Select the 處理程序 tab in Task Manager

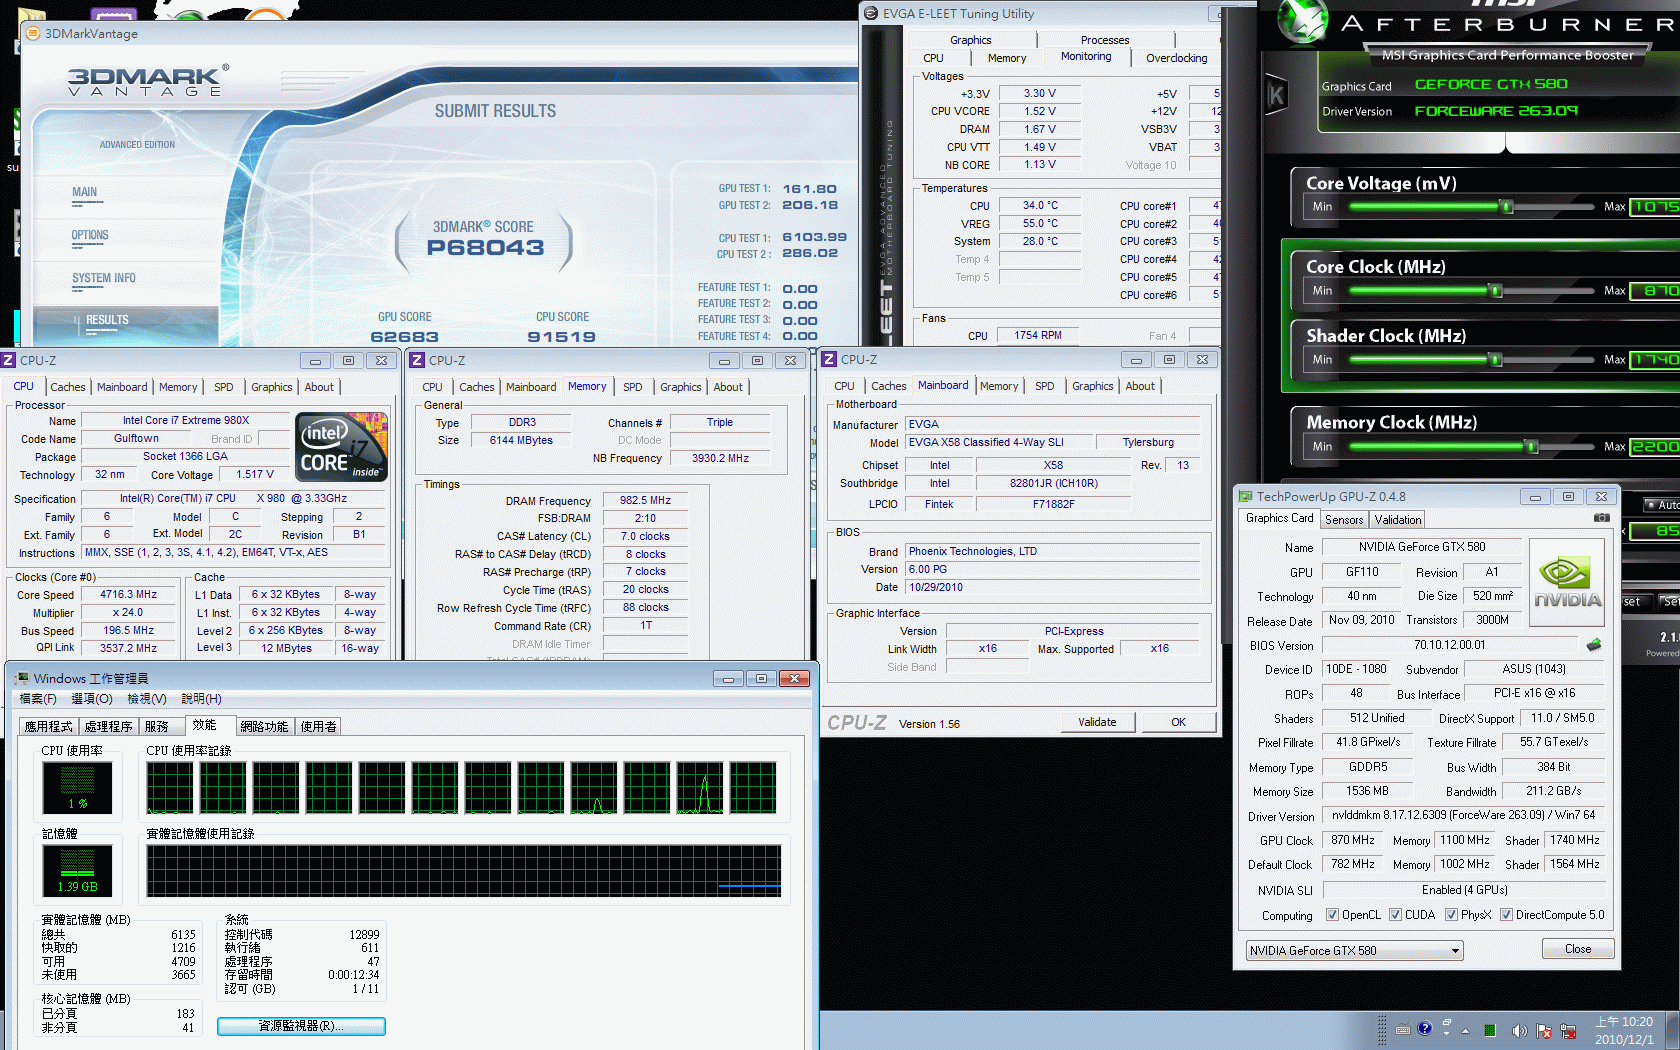coord(109,727)
